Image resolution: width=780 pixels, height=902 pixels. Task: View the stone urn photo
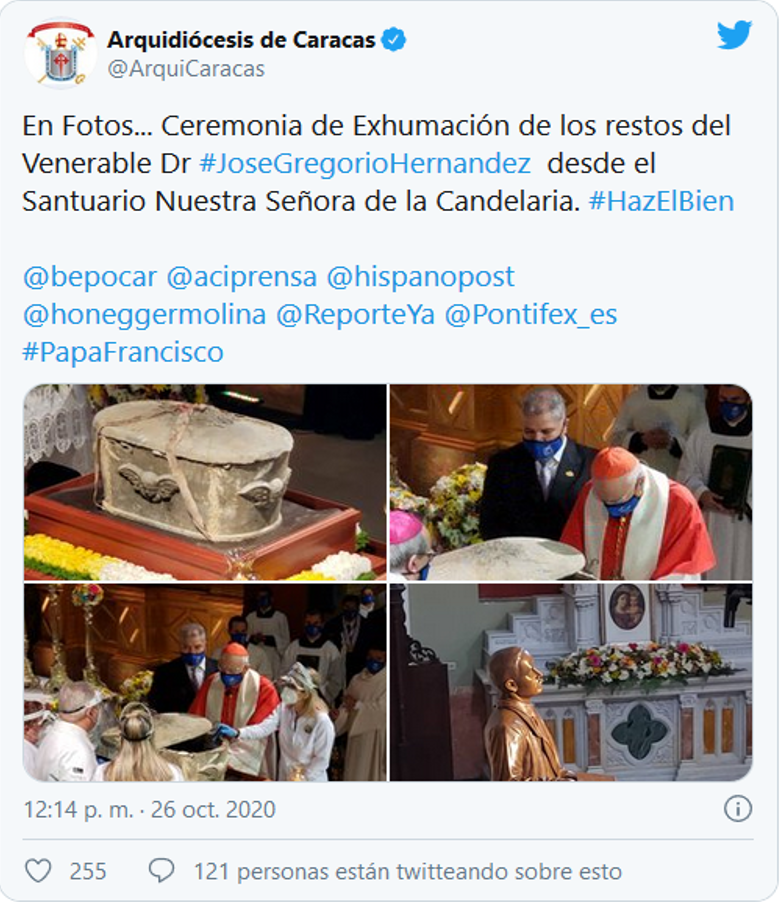coord(205,482)
